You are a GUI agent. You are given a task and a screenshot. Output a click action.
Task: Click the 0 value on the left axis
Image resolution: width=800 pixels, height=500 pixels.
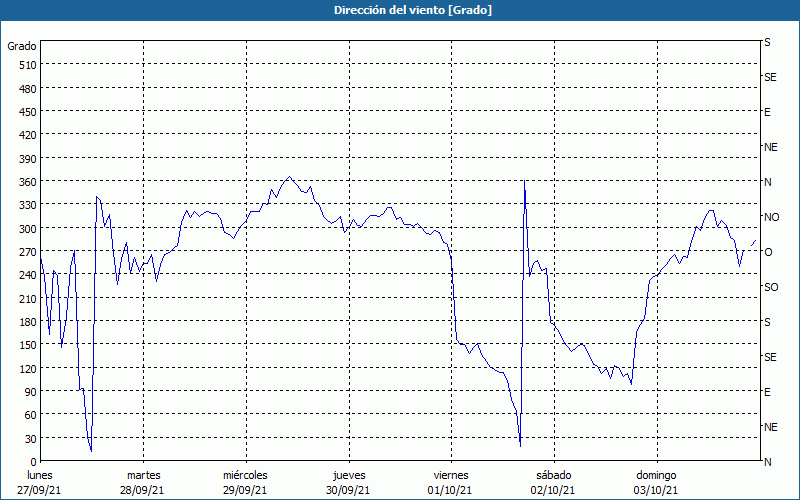click(34, 462)
